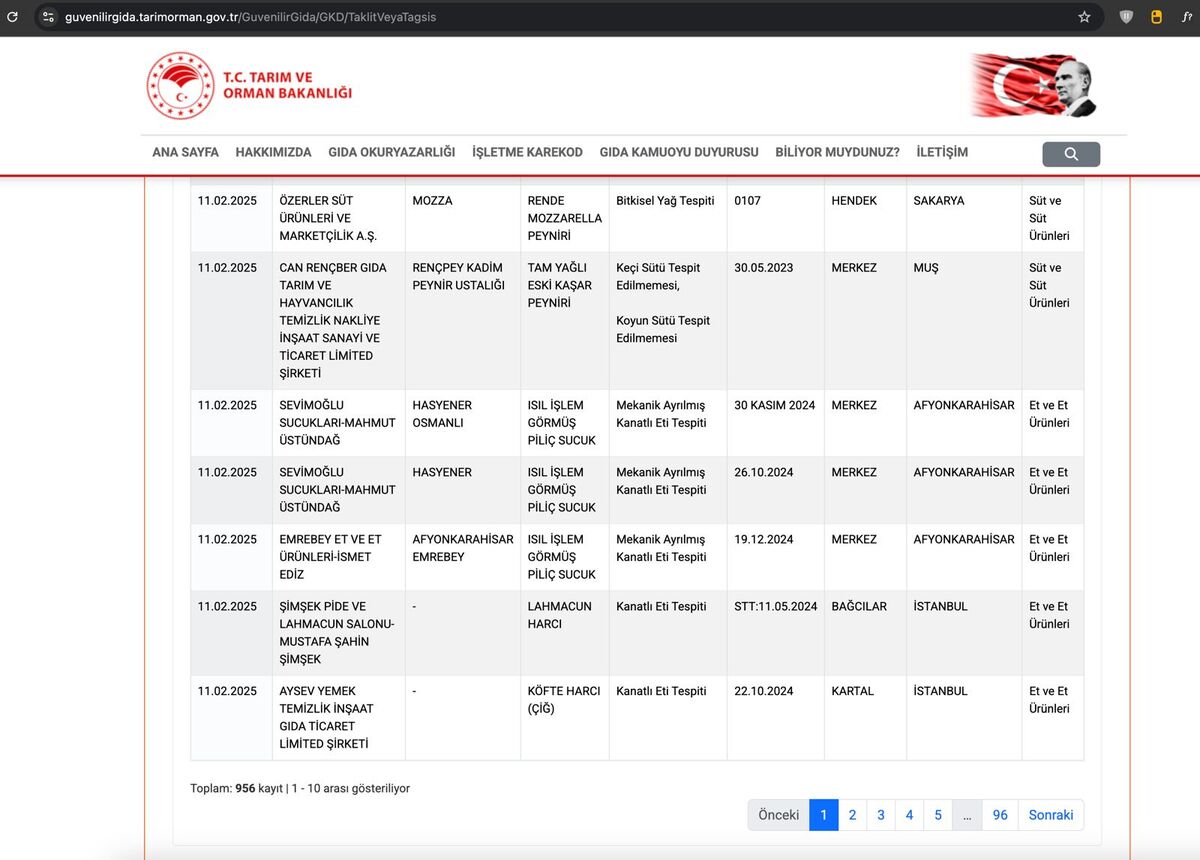Select the ÖZERLER SÜT ÜRÜNLERİ company cell

coord(338,219)
